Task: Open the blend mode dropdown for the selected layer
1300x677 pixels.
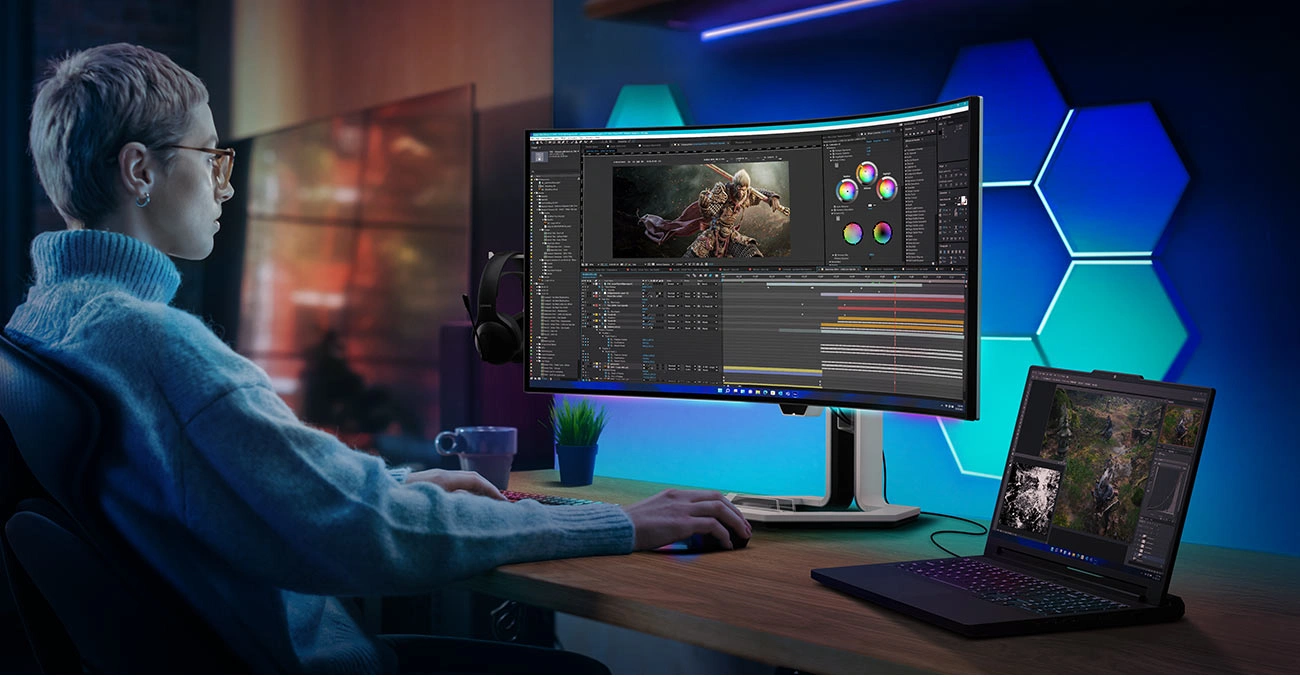Action: [x=670, y=284]
